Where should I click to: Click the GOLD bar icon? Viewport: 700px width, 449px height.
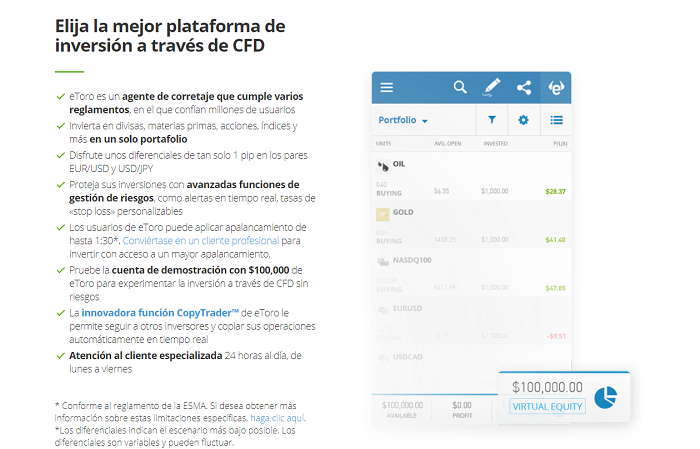click(383, 215)
